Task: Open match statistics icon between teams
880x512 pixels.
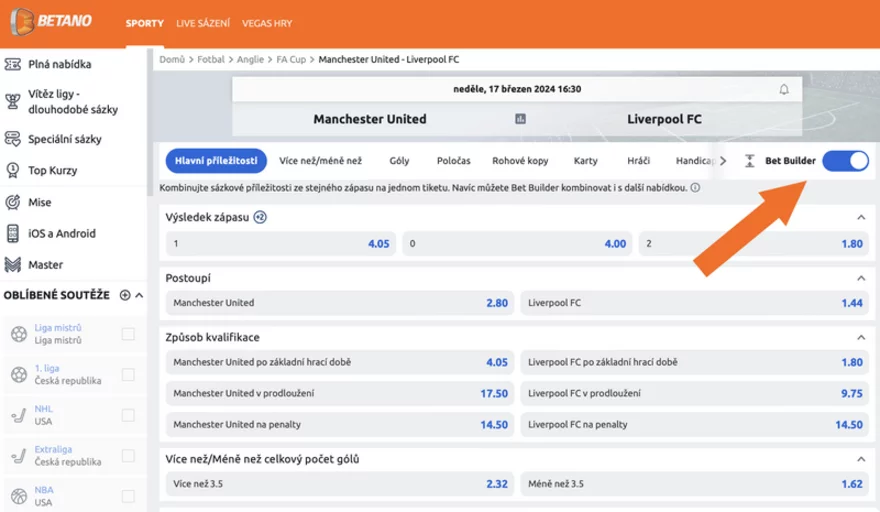Action: pos(520,118)
